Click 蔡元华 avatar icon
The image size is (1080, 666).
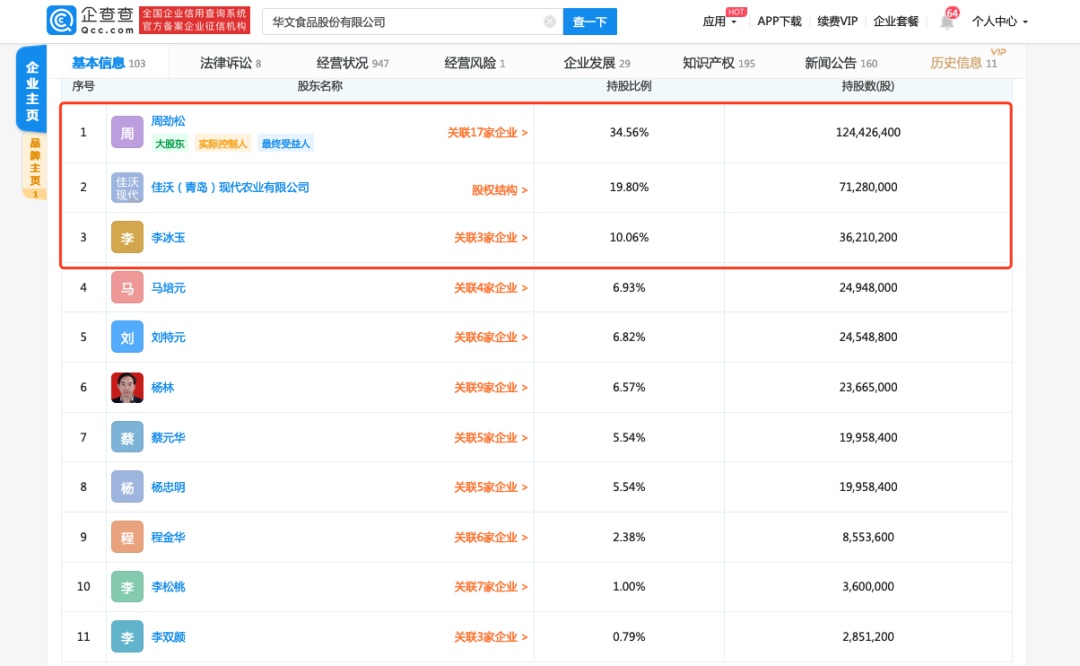(x=127, y=437)
